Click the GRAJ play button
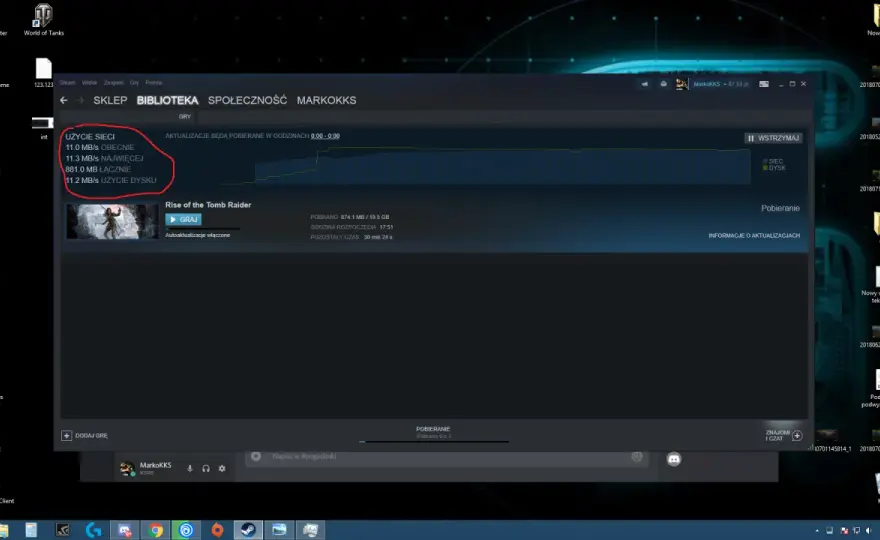The width and height of the screenshot is (880, 540). [183, 219]
